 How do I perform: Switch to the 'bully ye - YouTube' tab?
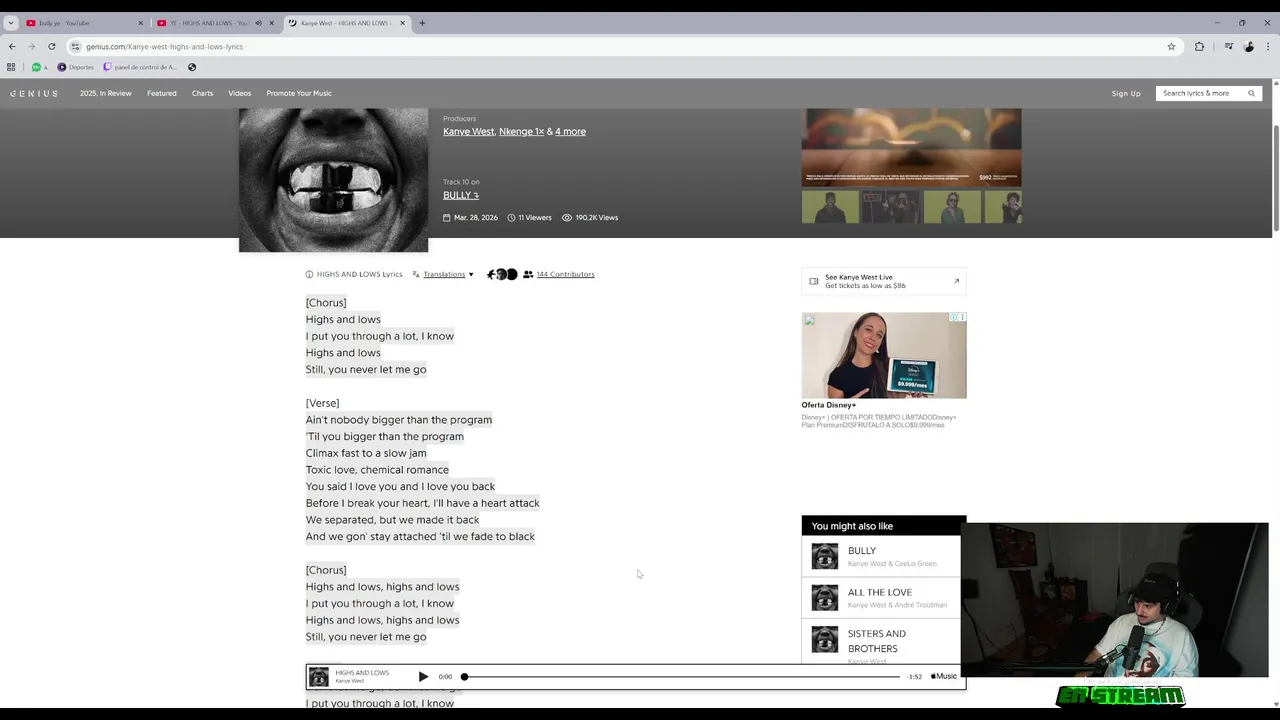[85, 23]
